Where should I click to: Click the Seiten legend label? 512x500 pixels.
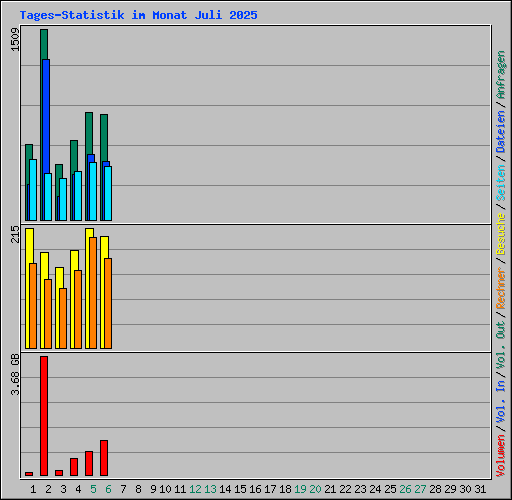501,183
